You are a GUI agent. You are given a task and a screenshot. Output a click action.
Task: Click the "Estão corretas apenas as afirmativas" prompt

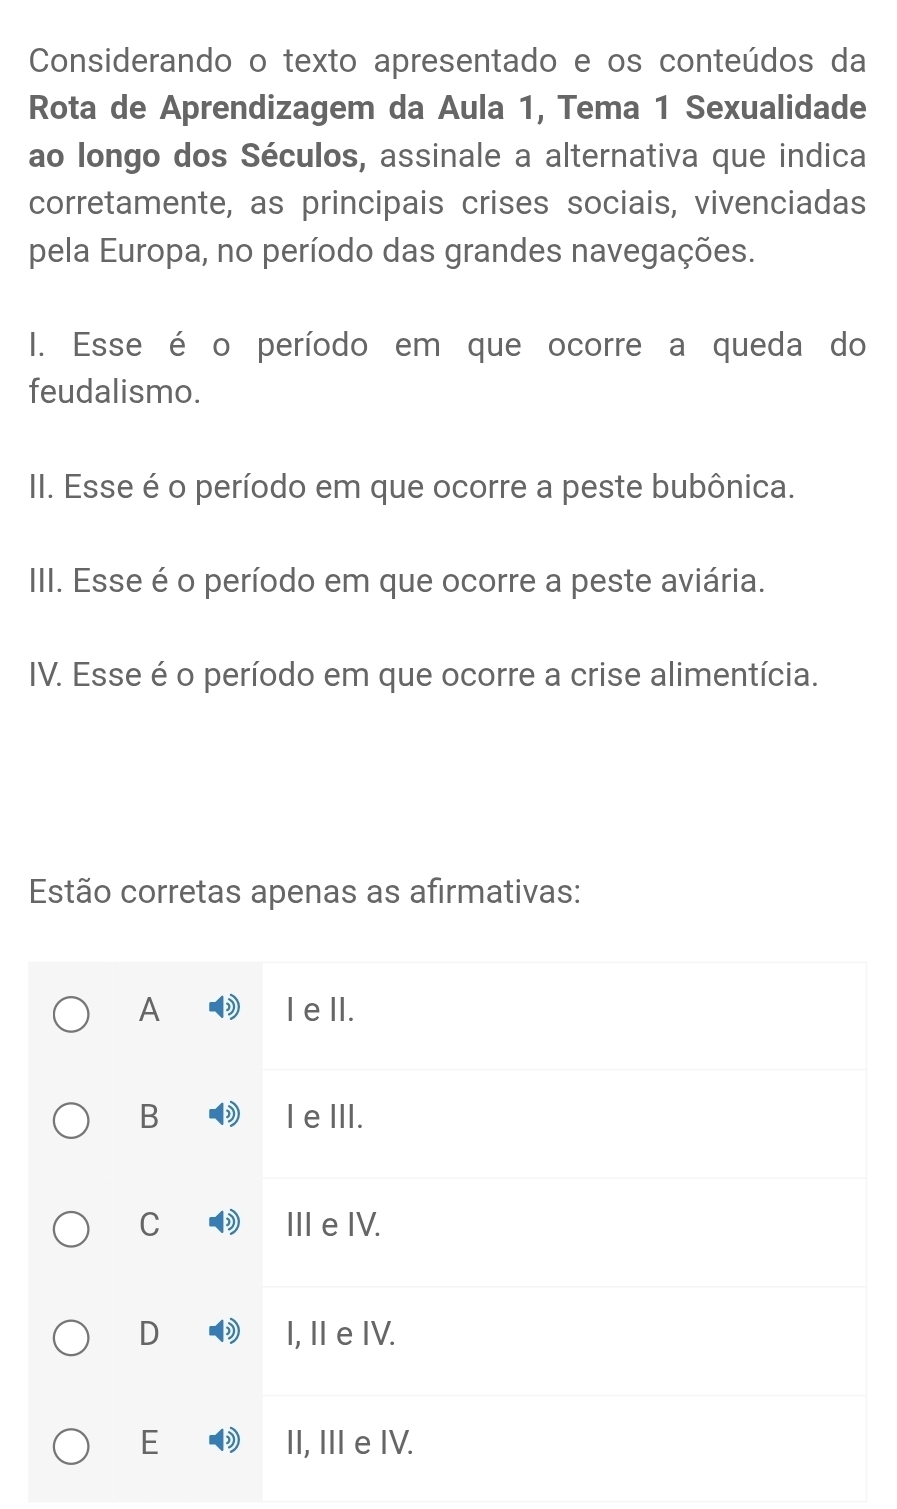click(306, 890)
